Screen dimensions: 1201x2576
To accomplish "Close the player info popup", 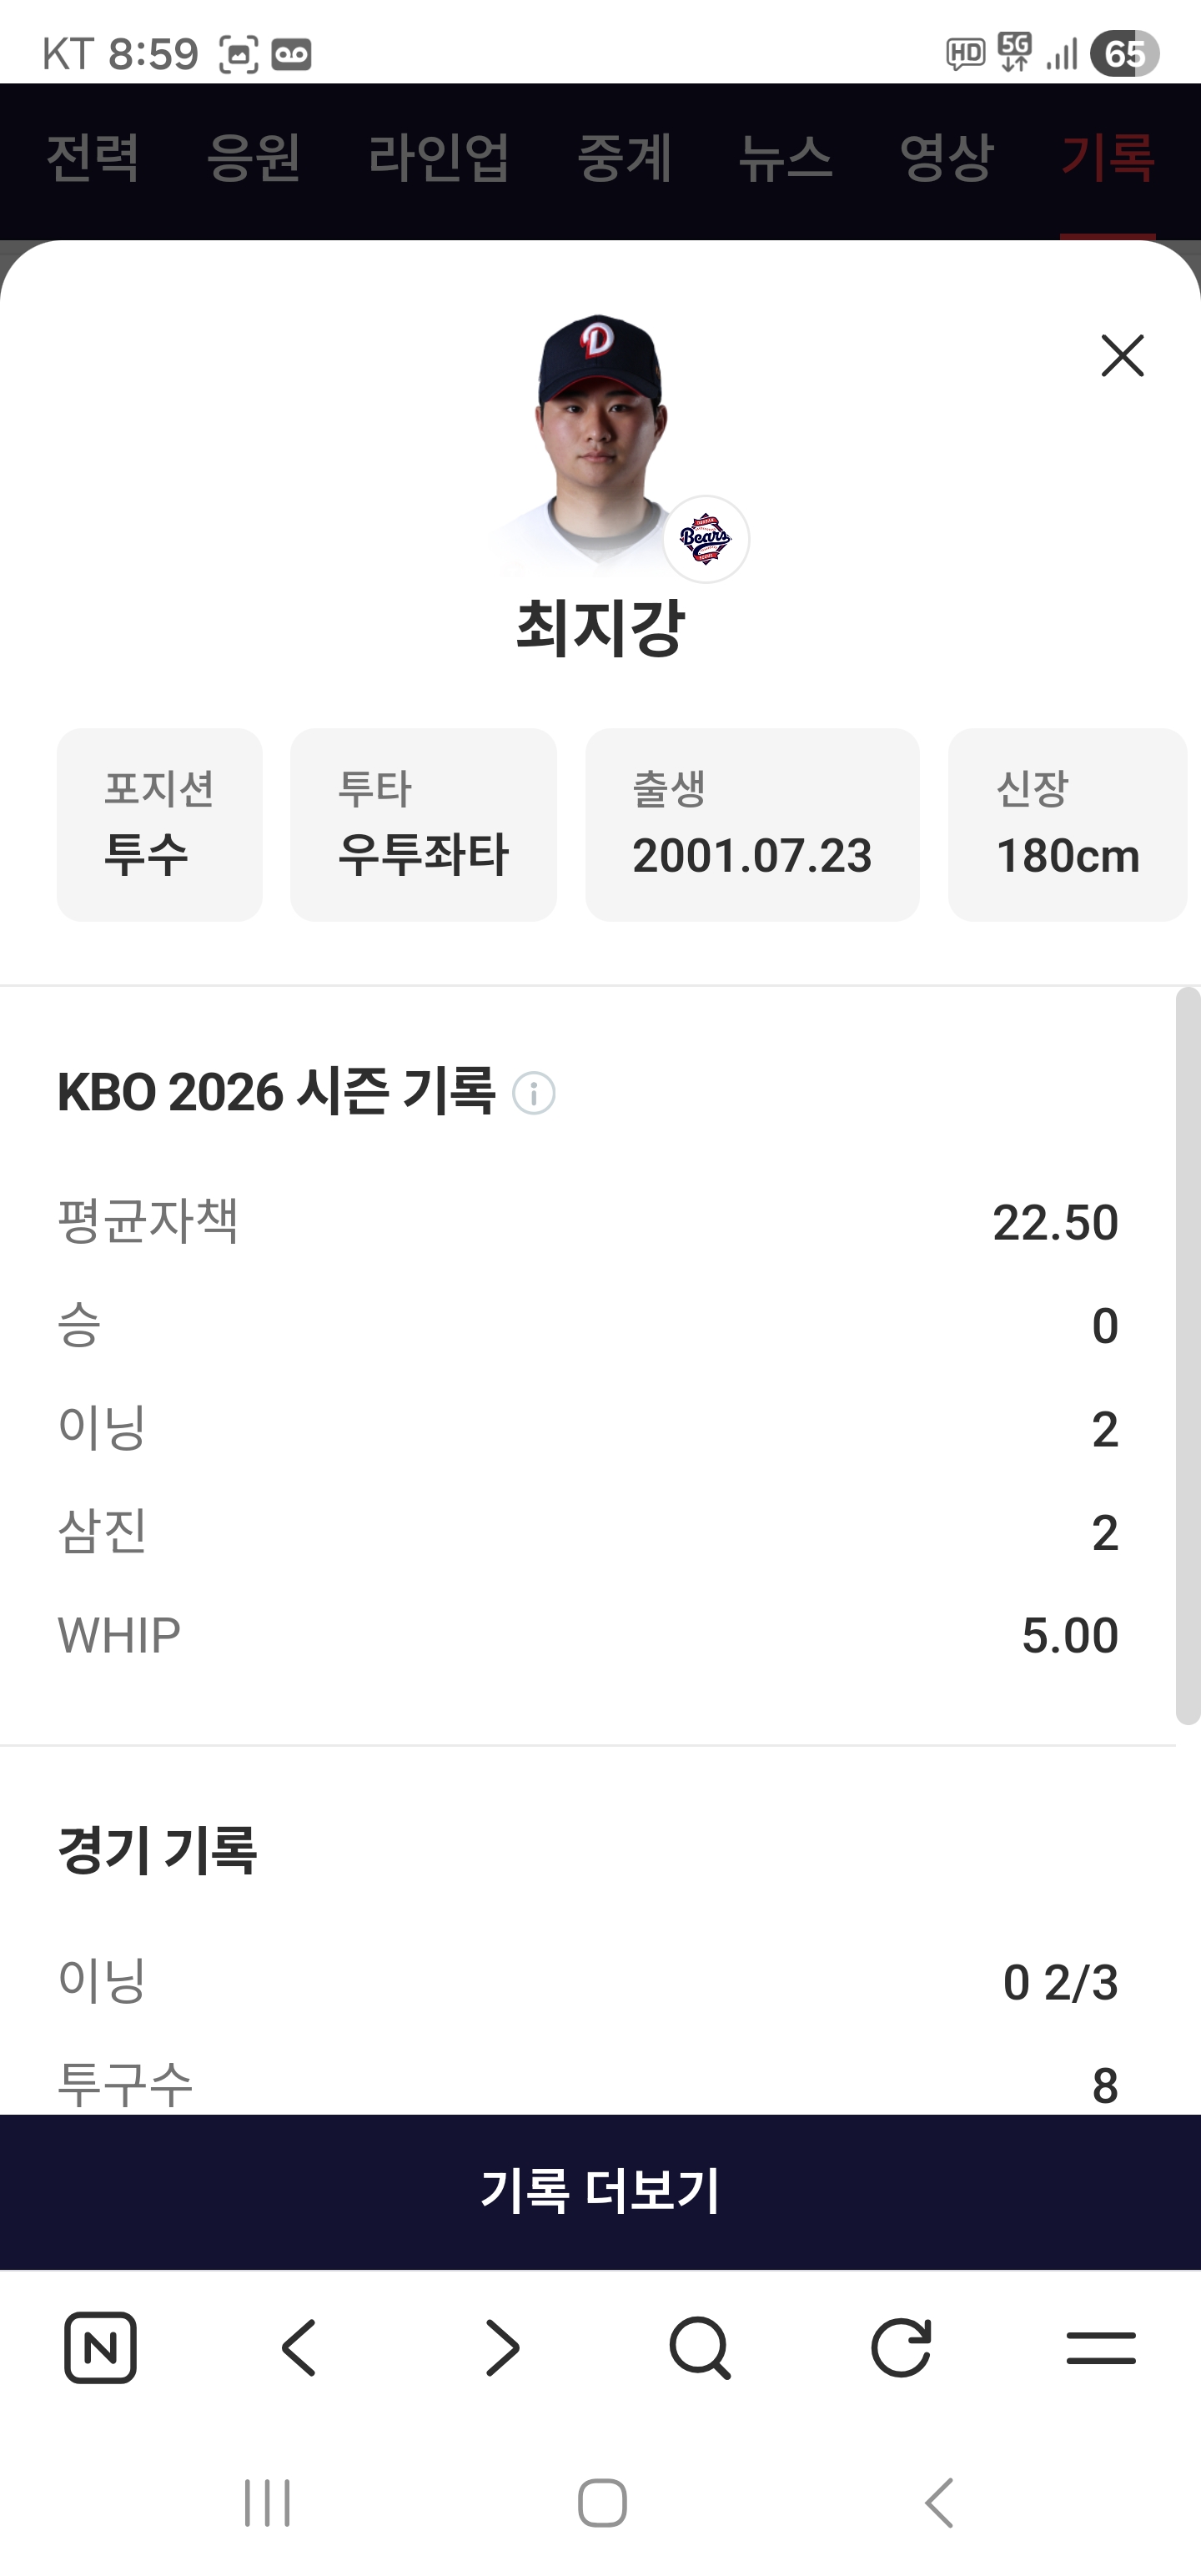I will [x=1122, y=356].
